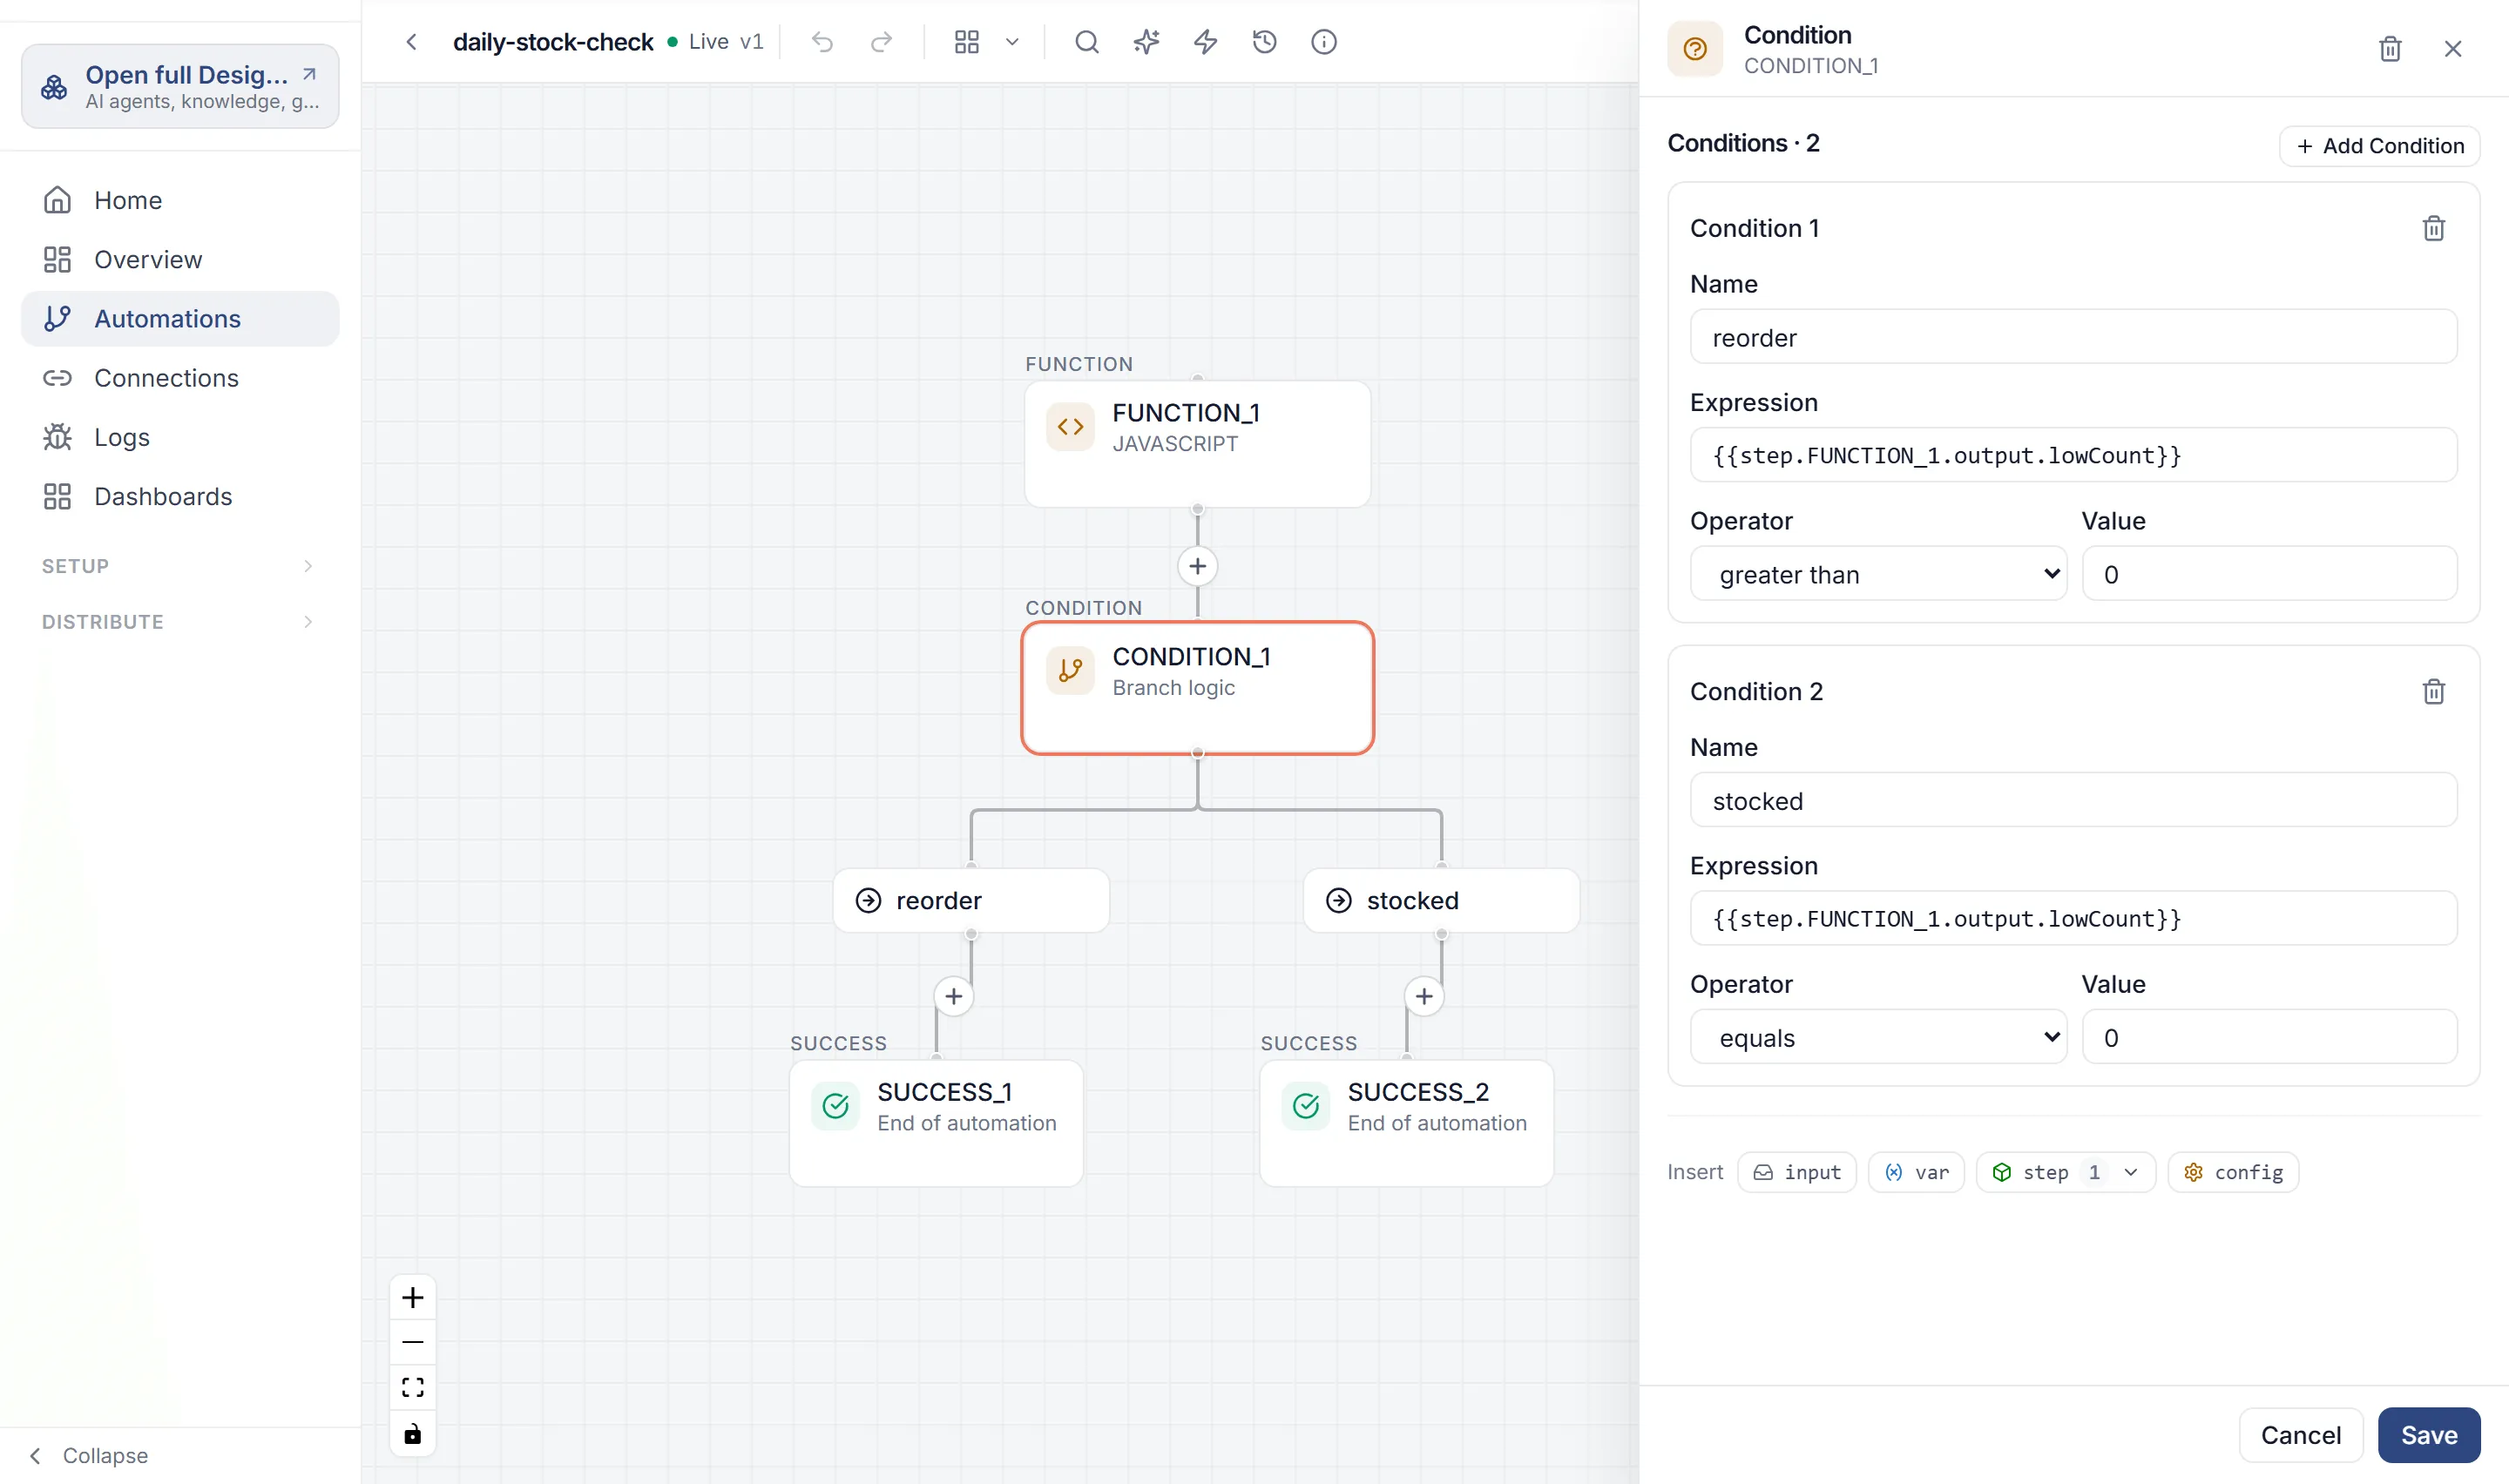Open Logs in sidebar
The width and height of the screenshot is (2509, 1484).
[x=180, y=438]
